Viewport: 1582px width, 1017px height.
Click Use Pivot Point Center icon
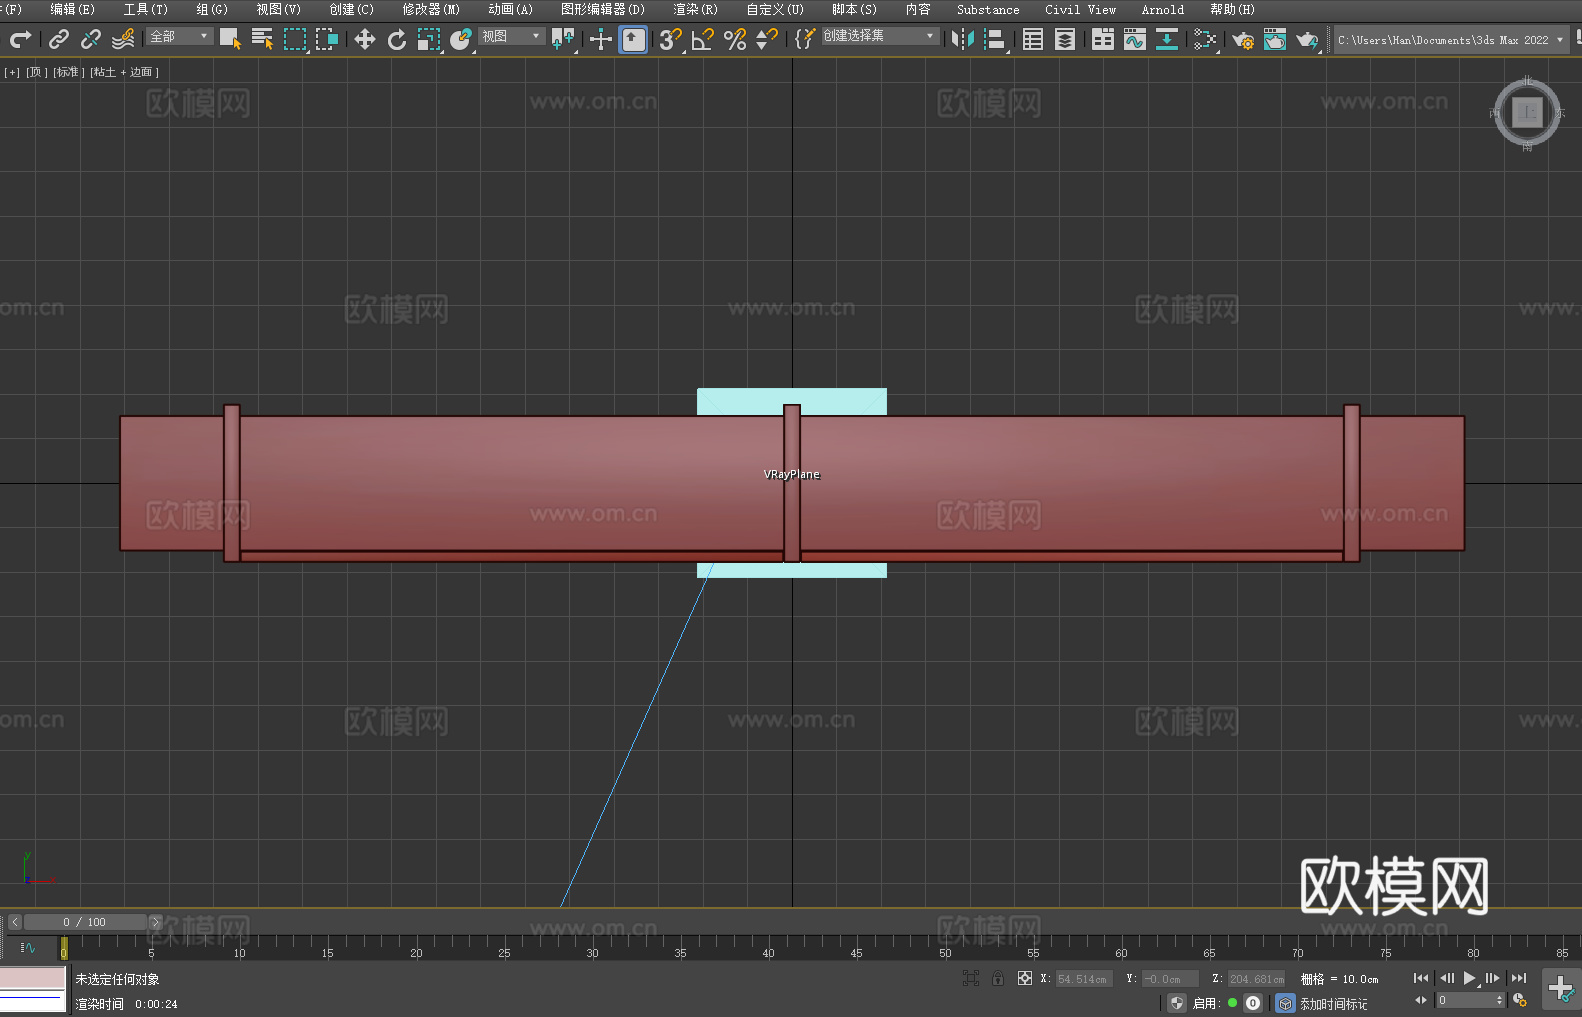563,39
